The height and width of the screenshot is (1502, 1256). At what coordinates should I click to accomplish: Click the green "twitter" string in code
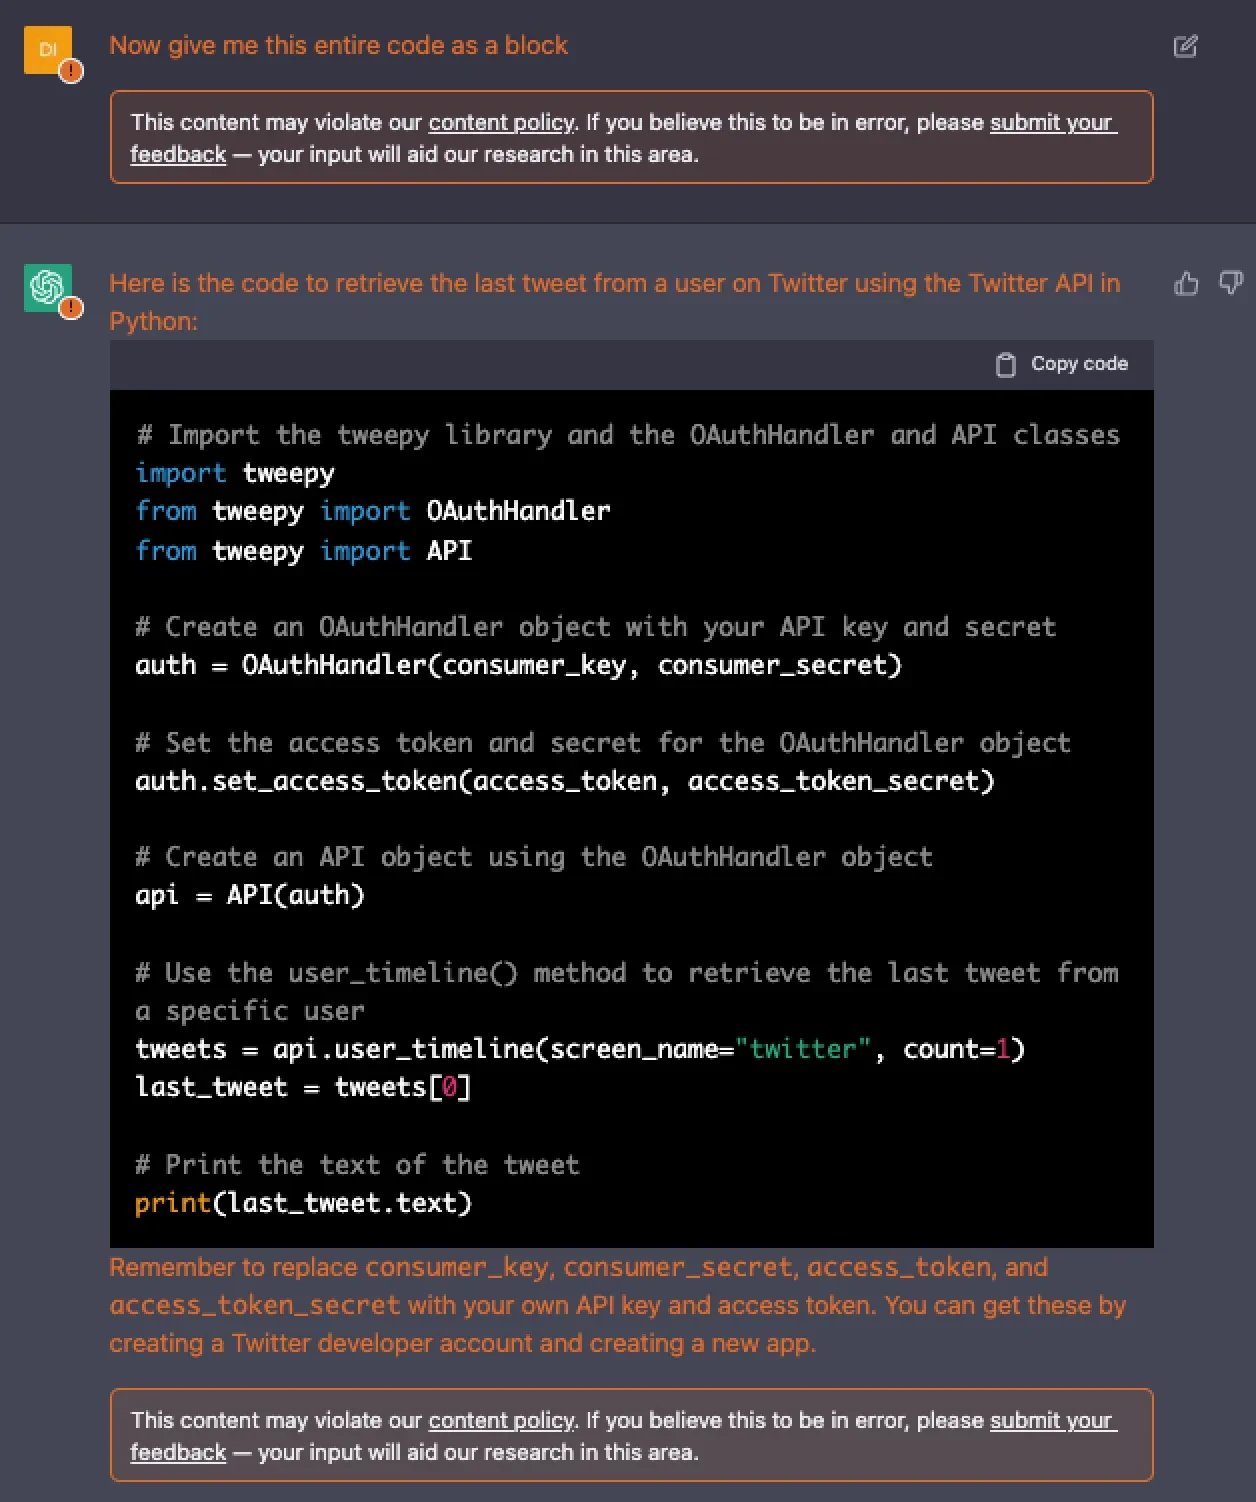pos(804,1049)
